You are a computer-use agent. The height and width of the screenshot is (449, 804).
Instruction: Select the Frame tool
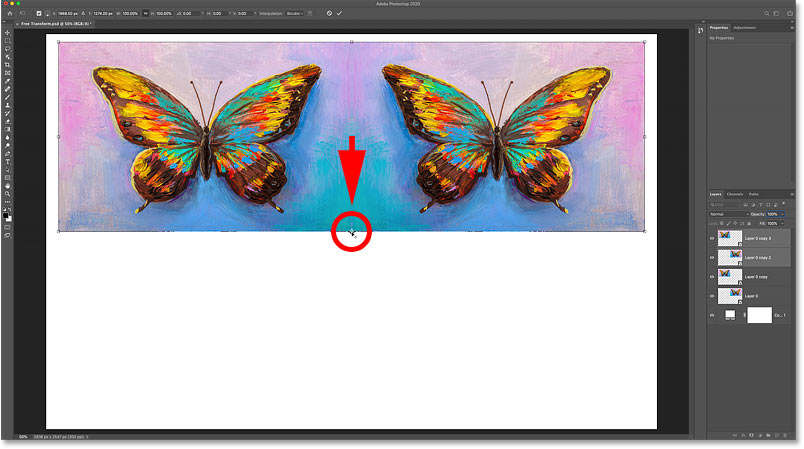pos(8,73)
